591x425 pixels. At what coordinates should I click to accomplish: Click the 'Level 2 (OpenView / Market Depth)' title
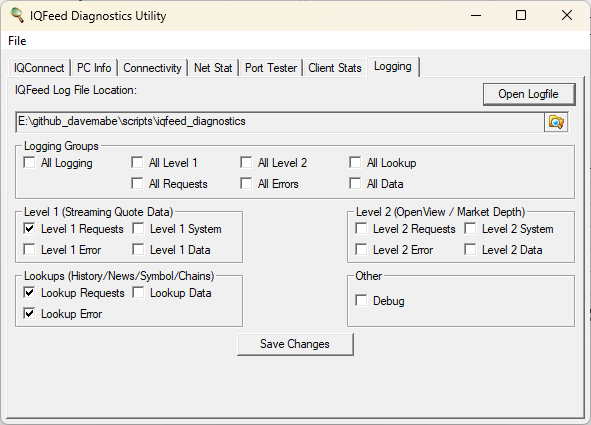[440, 212]
